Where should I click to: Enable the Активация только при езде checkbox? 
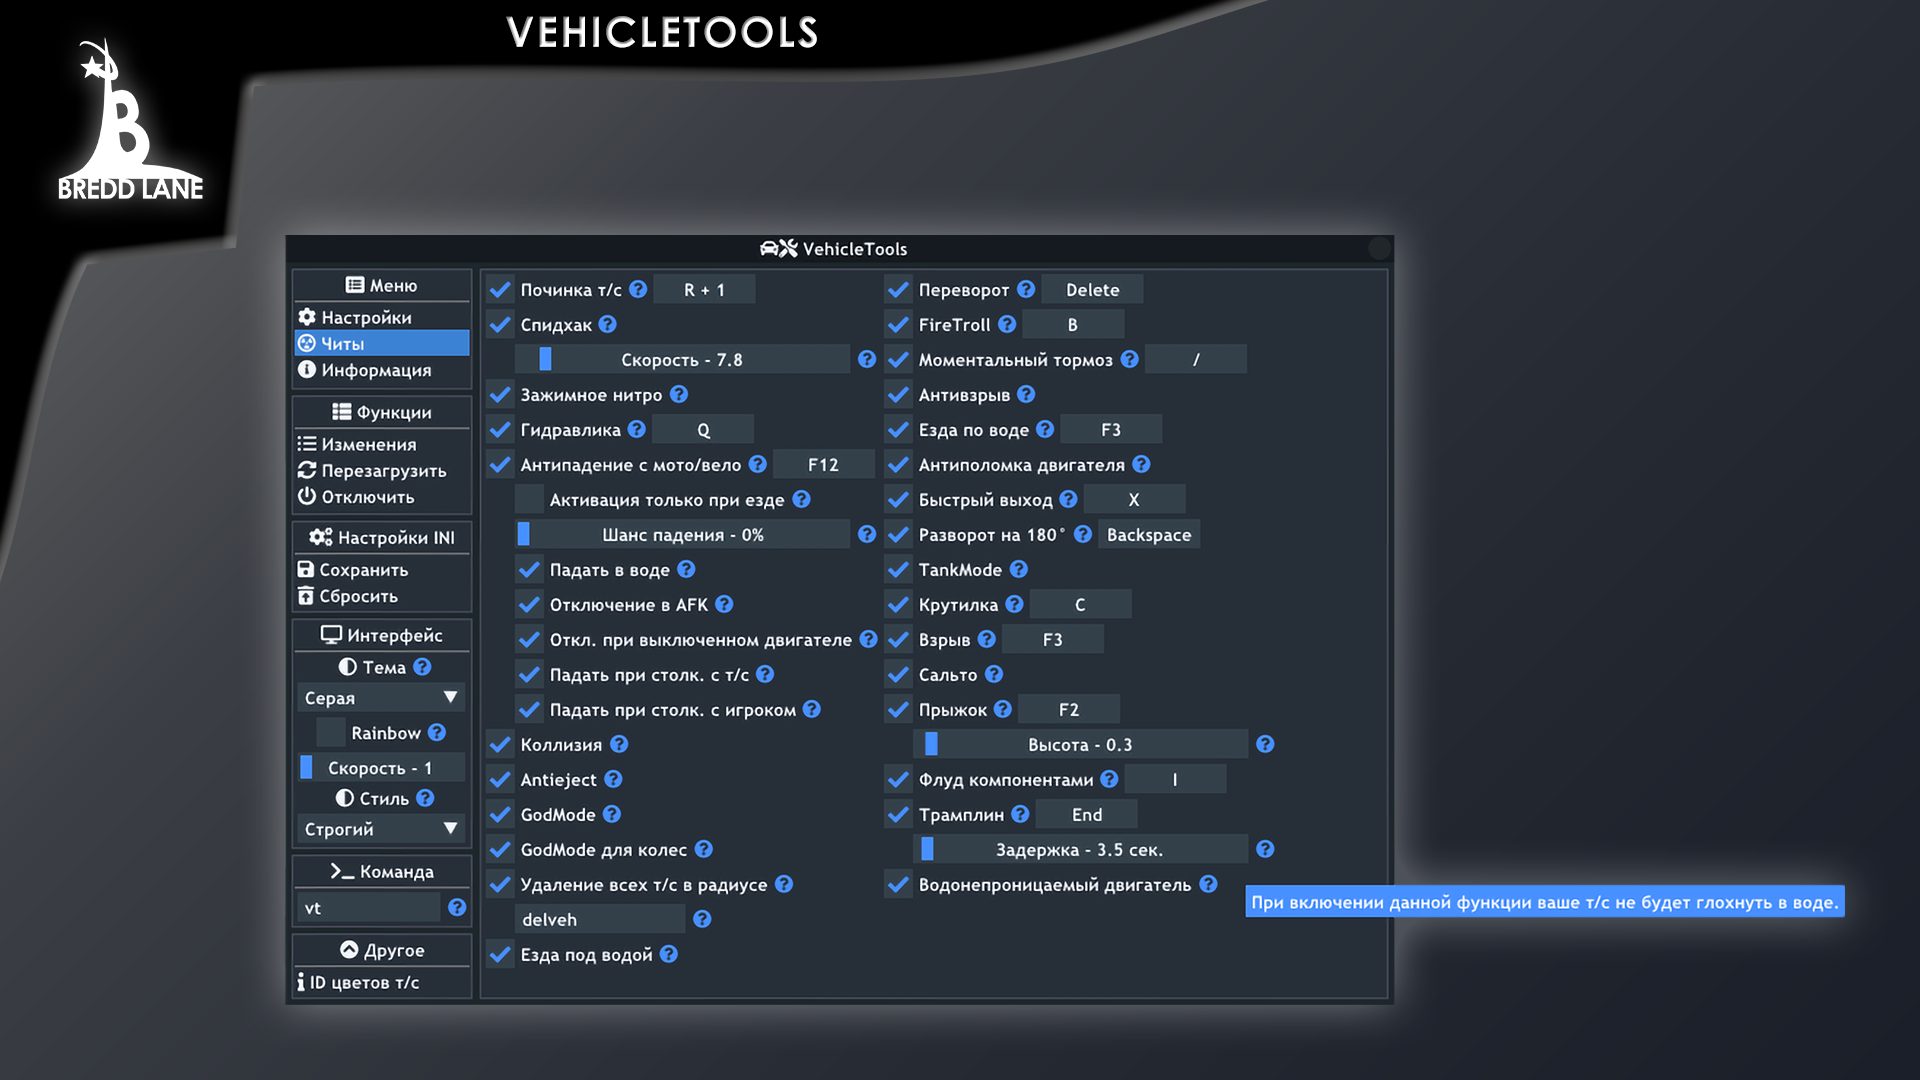click(x=529, y=499)
